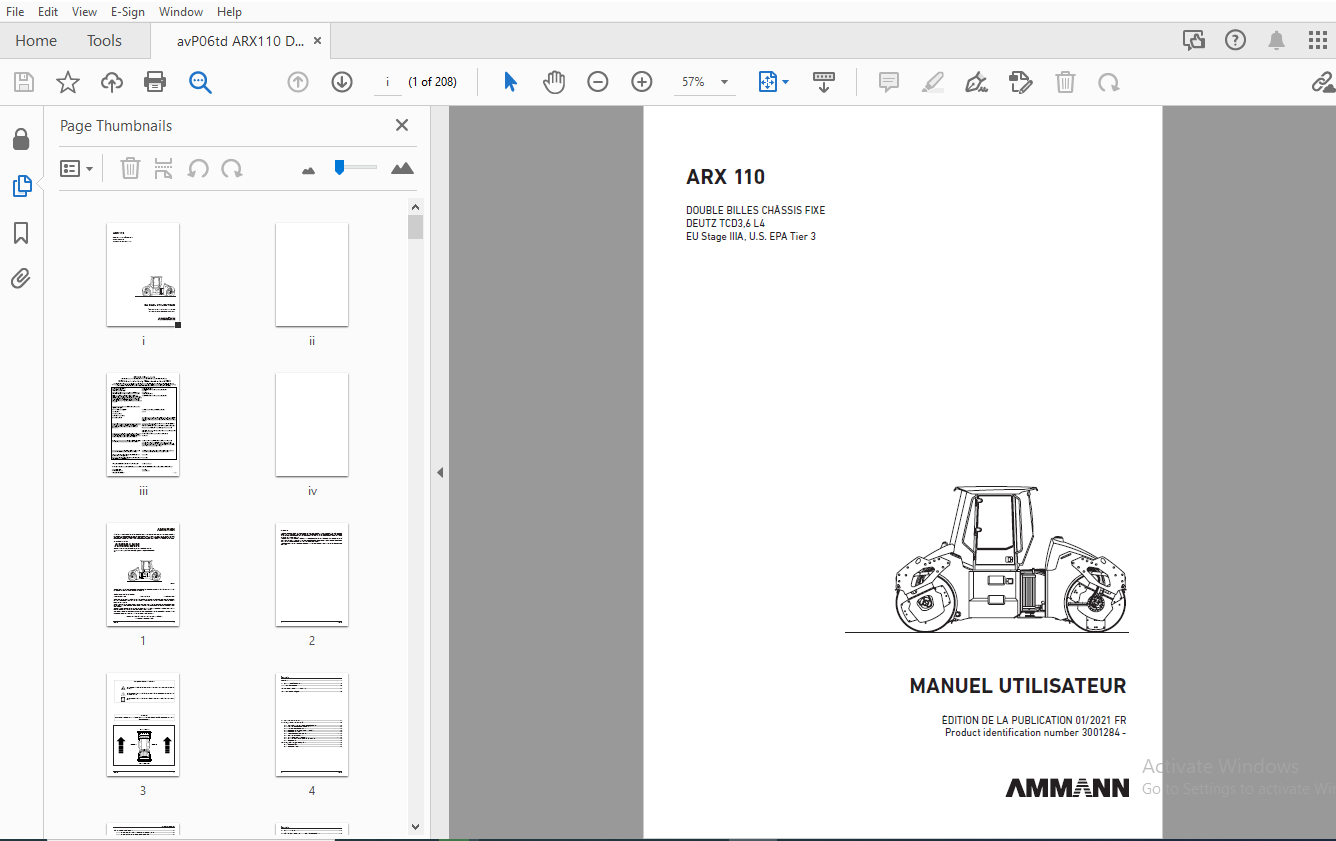Click the thumbnails panel scroll down arrow

tap(416, 826)
